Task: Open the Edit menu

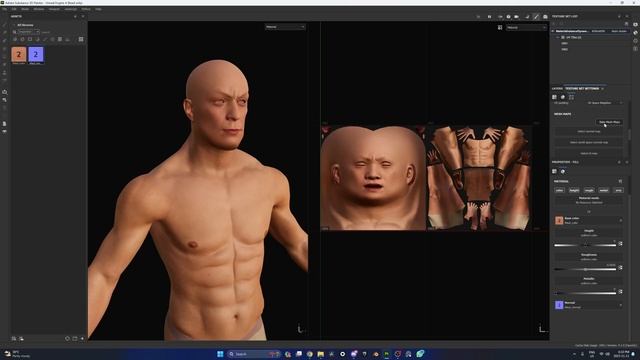Action: [x=14, y=9]
